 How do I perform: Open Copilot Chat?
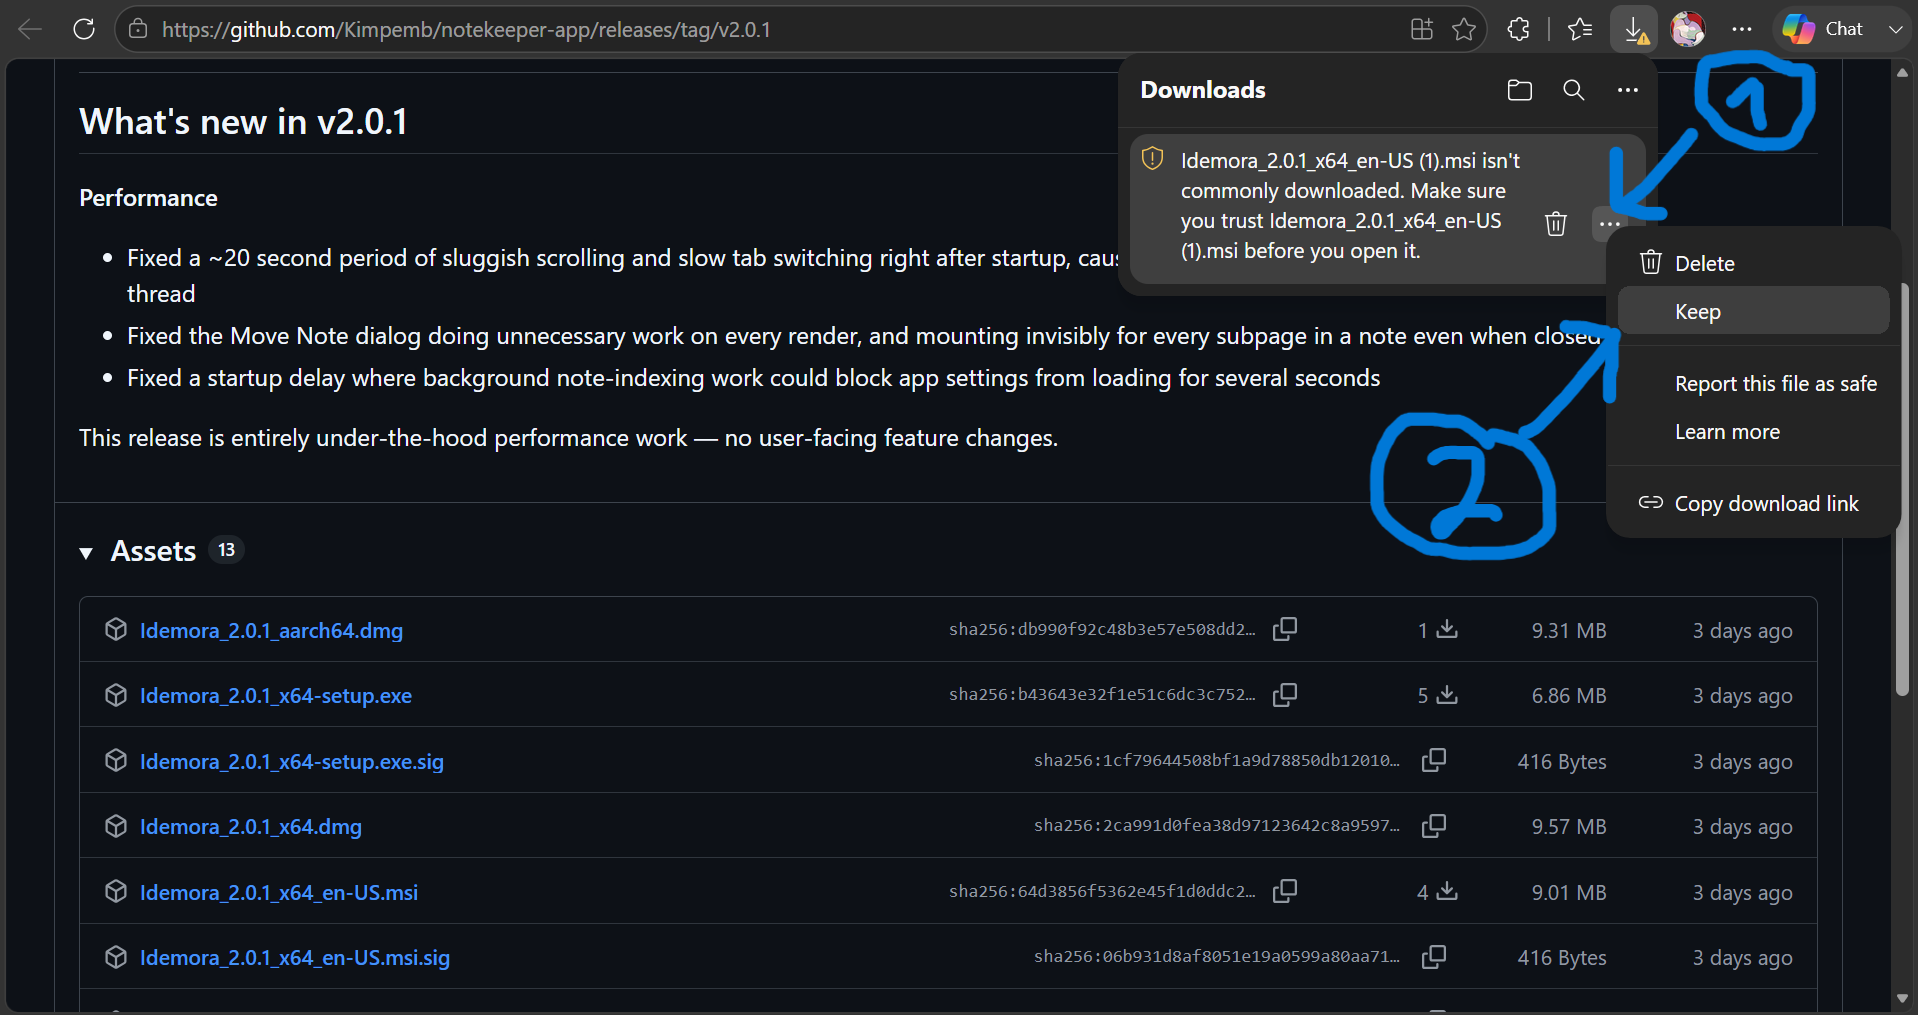tap(1824, 29)
